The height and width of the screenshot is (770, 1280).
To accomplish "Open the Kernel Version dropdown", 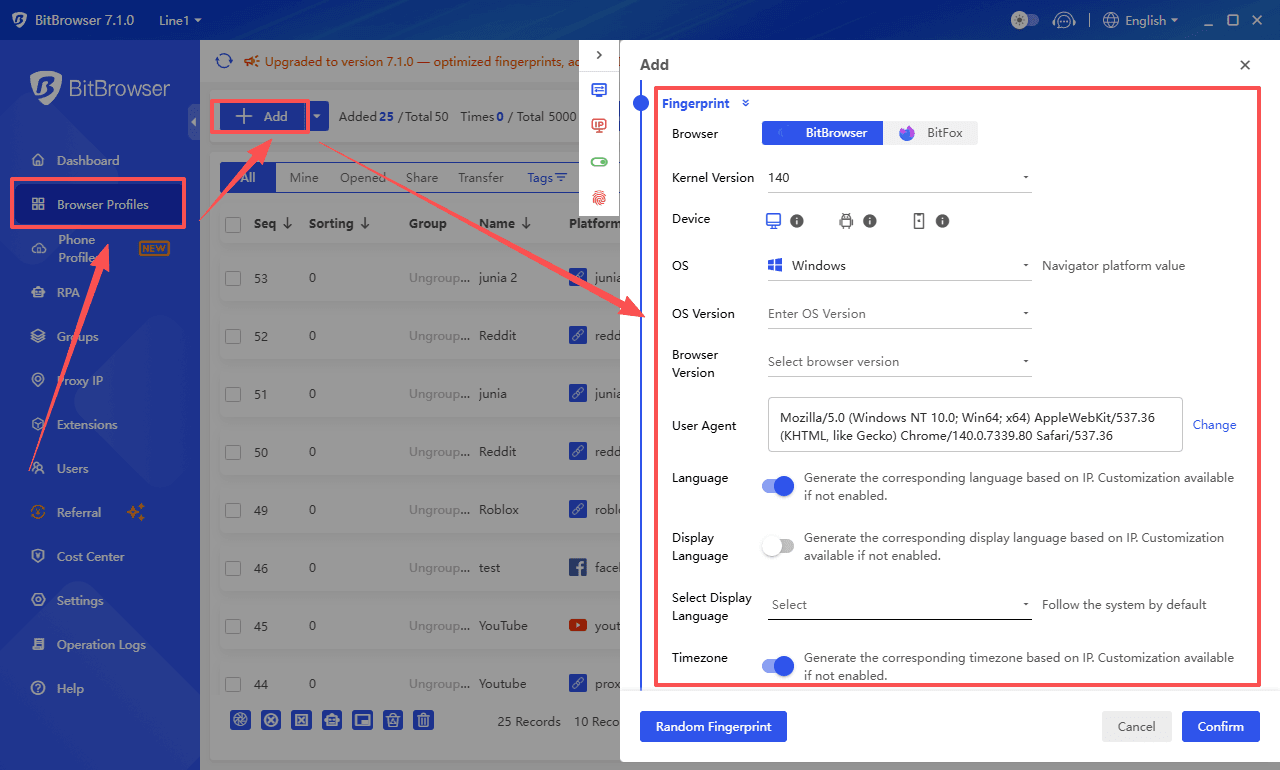I will (x=1027, y=177).
